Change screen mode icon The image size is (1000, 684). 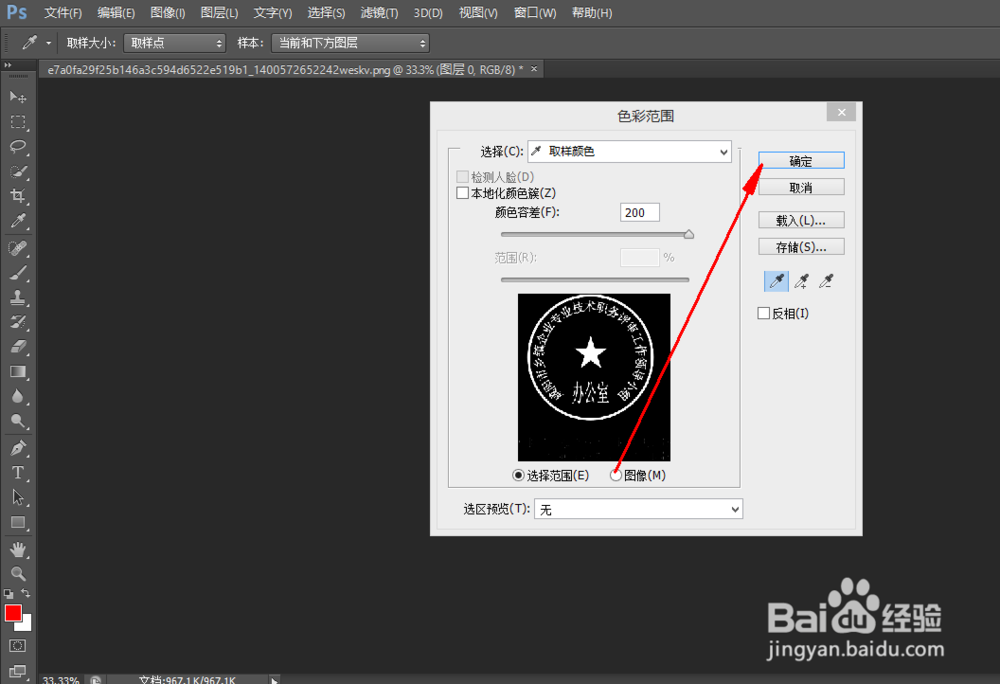tap(18, 671)
